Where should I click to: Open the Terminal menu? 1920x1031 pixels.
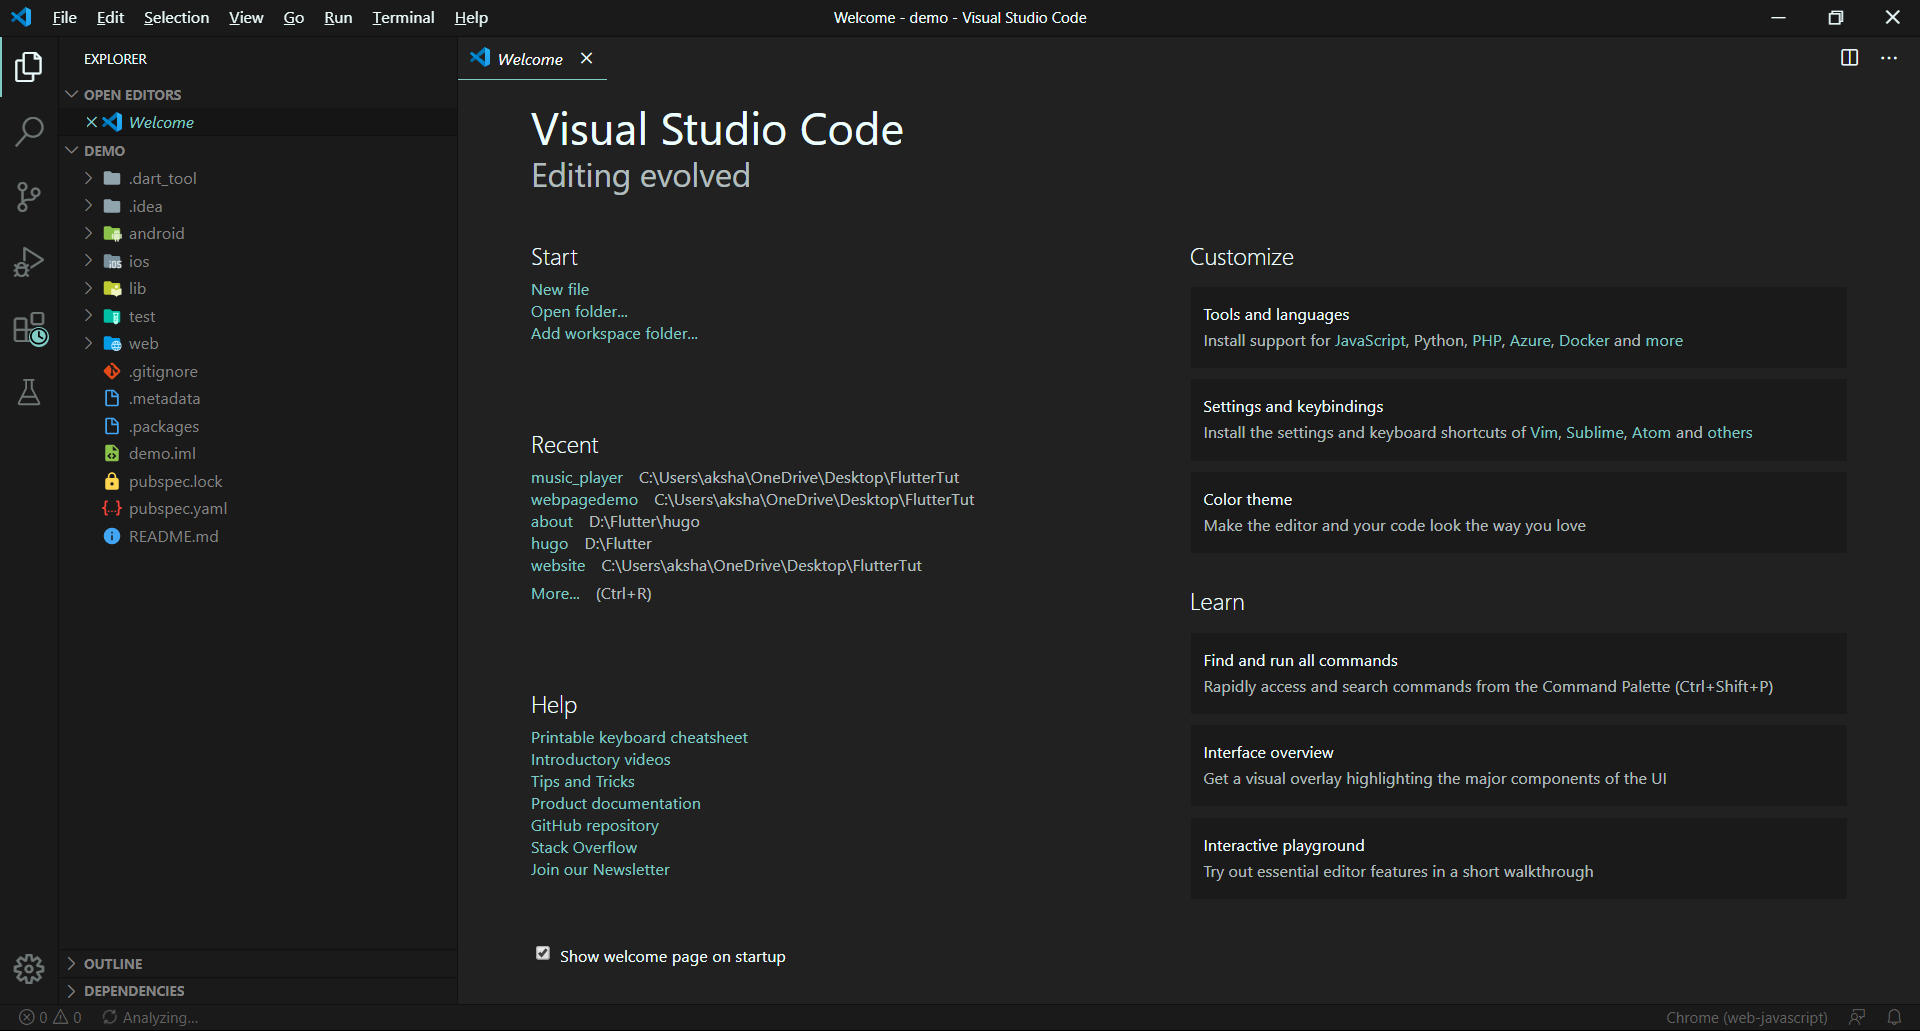[x=403, y=17]
